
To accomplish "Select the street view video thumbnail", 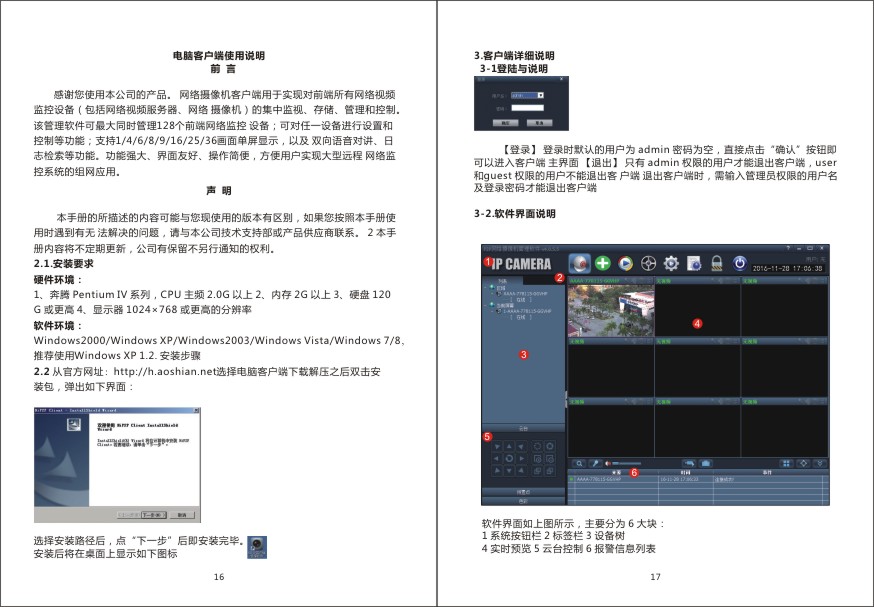I will pos(611,310).
